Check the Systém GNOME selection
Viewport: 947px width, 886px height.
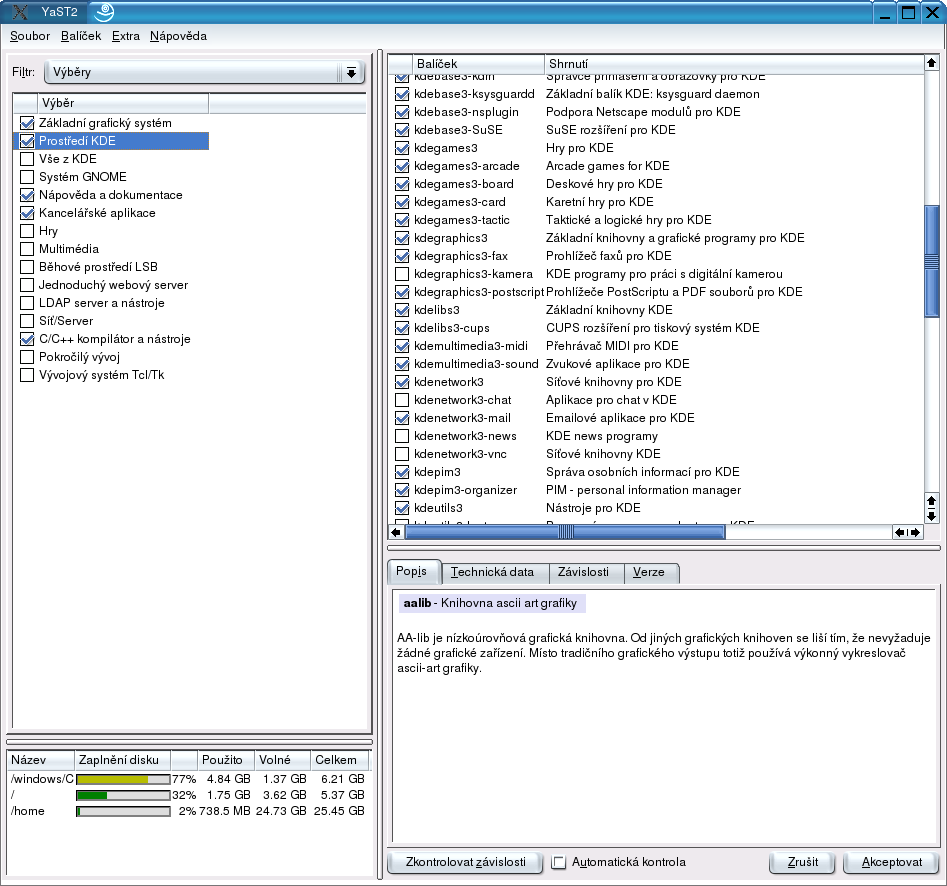(27, 177)
